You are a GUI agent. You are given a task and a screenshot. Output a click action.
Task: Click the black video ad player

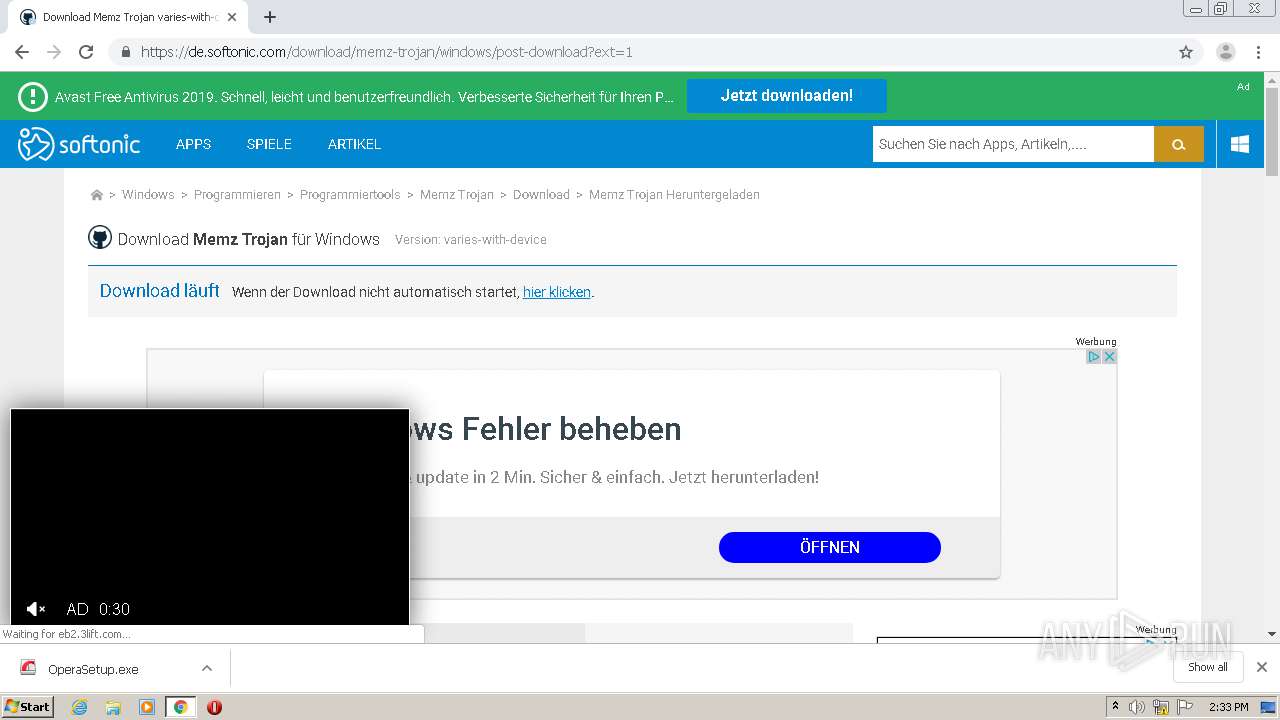pyautogui.click(x=210, y=517)
